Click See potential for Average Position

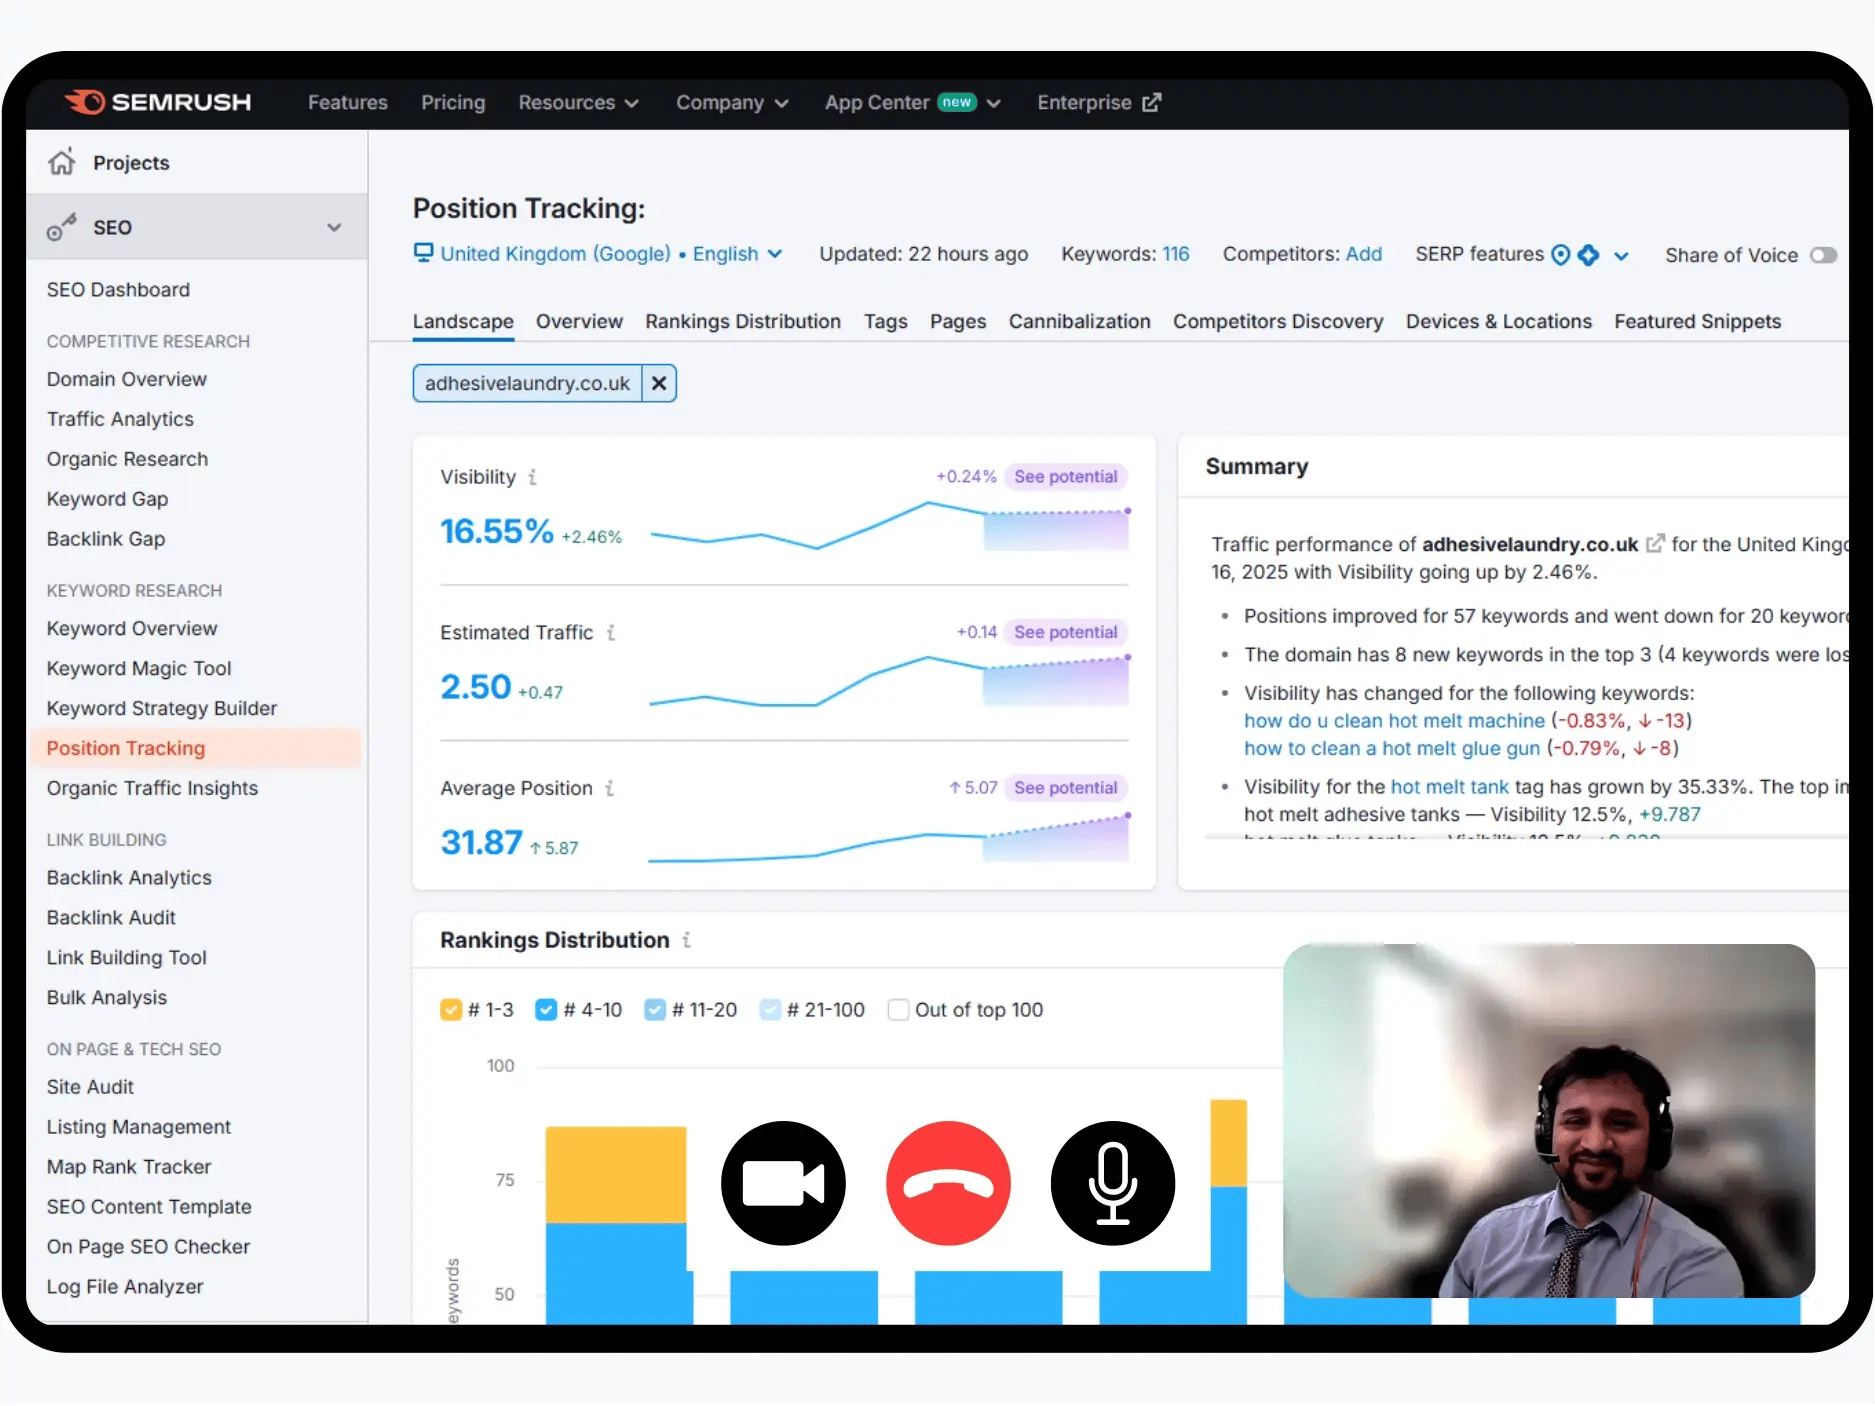point(1065,788)
